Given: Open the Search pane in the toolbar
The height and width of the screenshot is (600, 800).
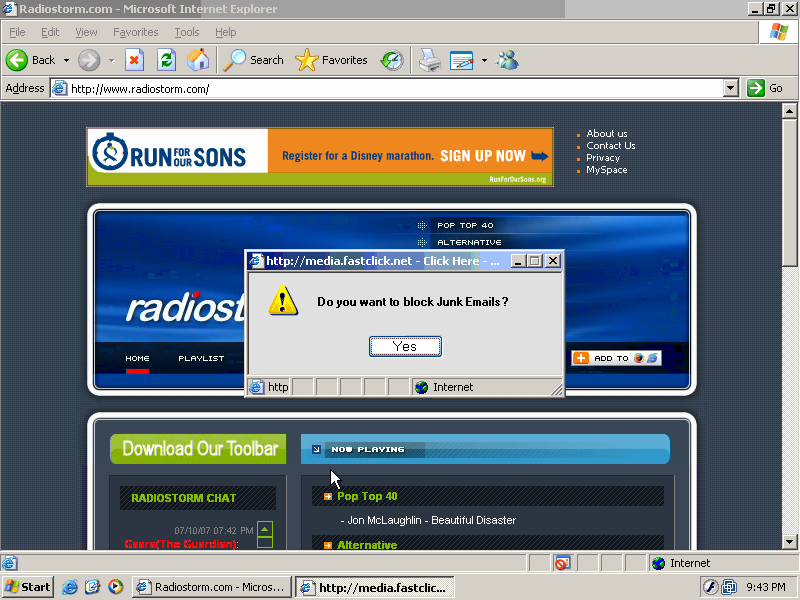Looking at the screenshot, I should pos(254,60).
